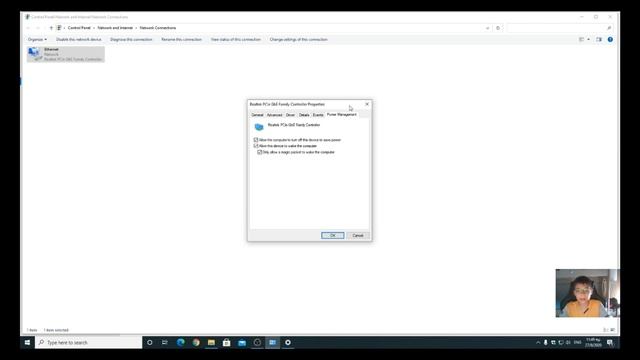The width and height of the screenshot is (640, 360).
Task: Expand chevron after Control Panel breadcrumb
Action: [x=94, y=28]
